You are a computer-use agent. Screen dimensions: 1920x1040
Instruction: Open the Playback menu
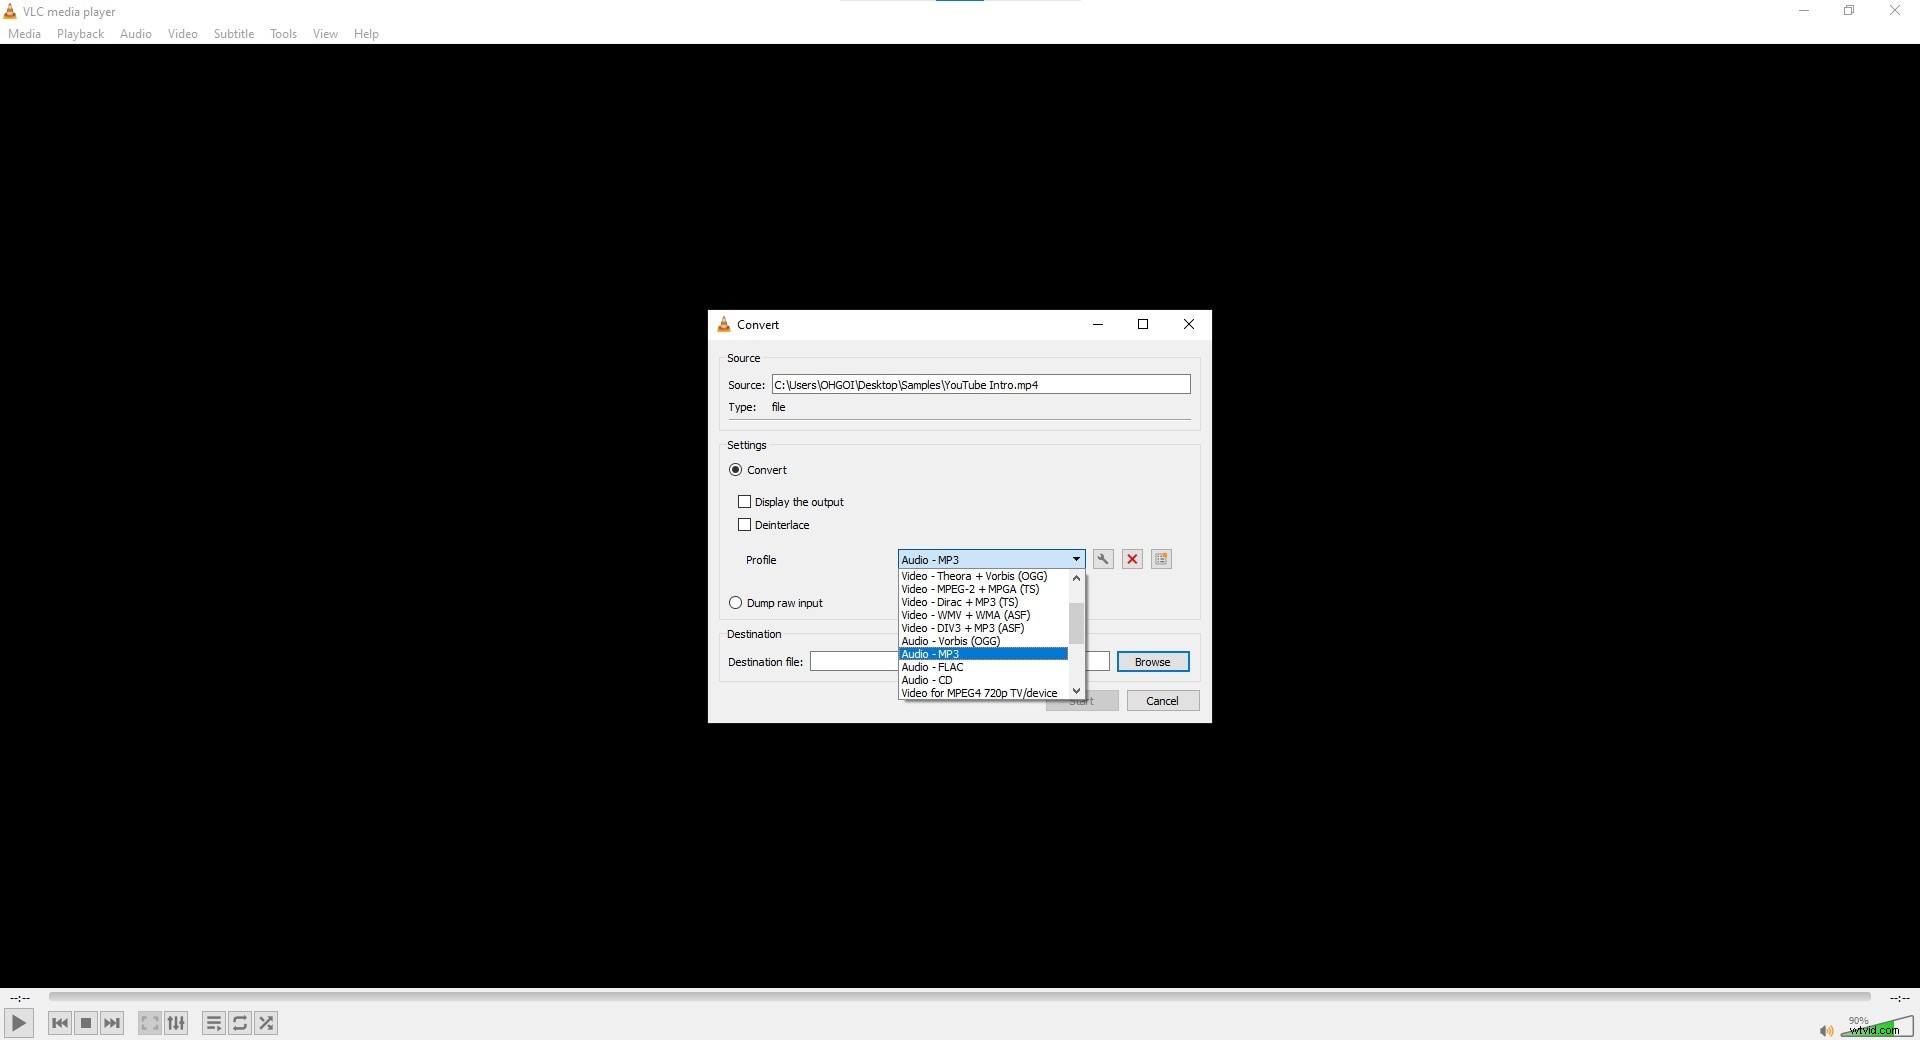click(x=79, y=33)
